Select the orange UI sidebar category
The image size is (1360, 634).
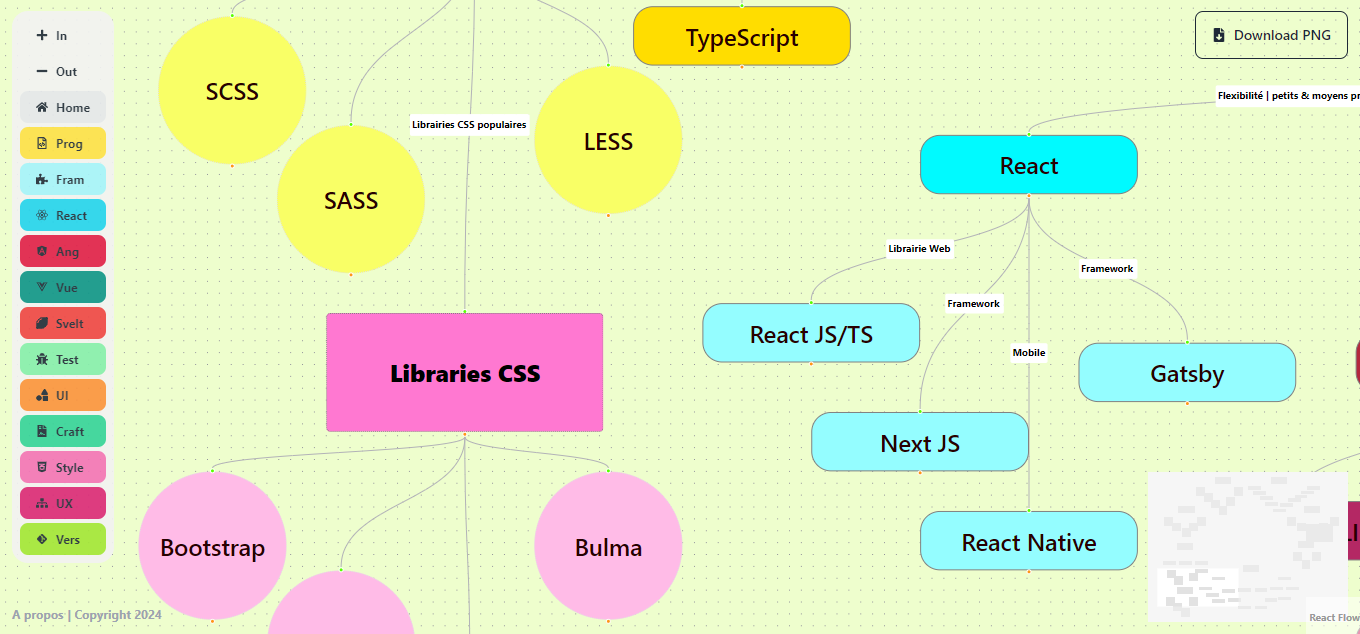[62, 395]
